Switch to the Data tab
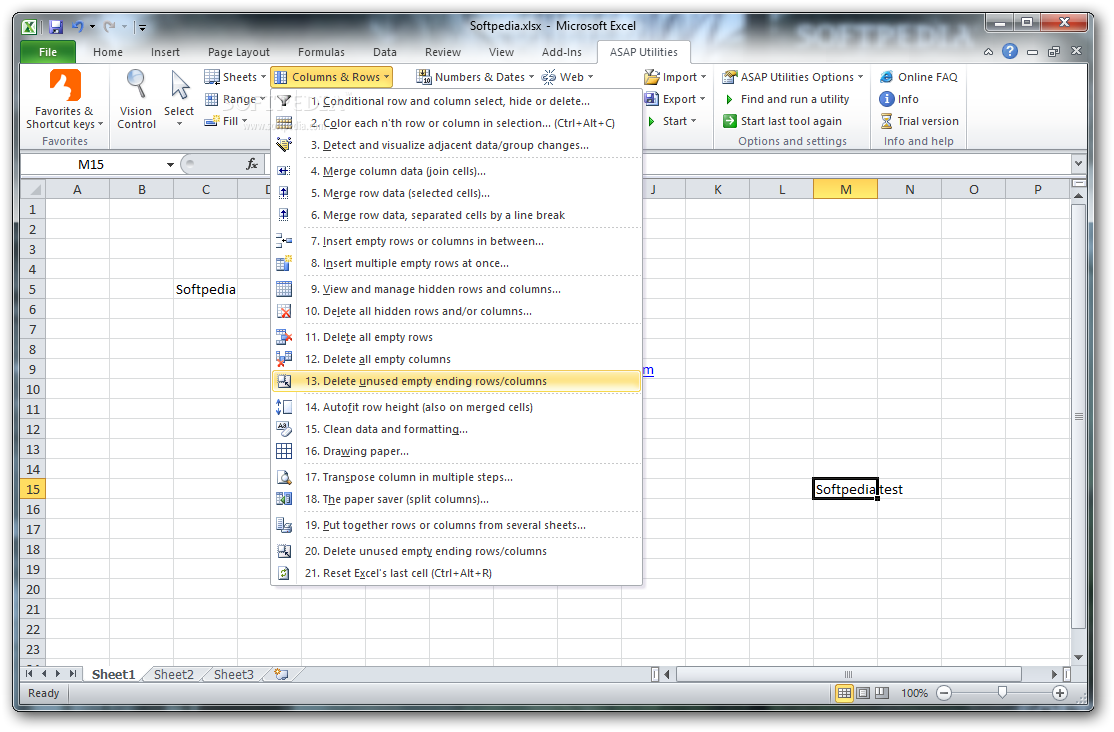 pos(384,52)
